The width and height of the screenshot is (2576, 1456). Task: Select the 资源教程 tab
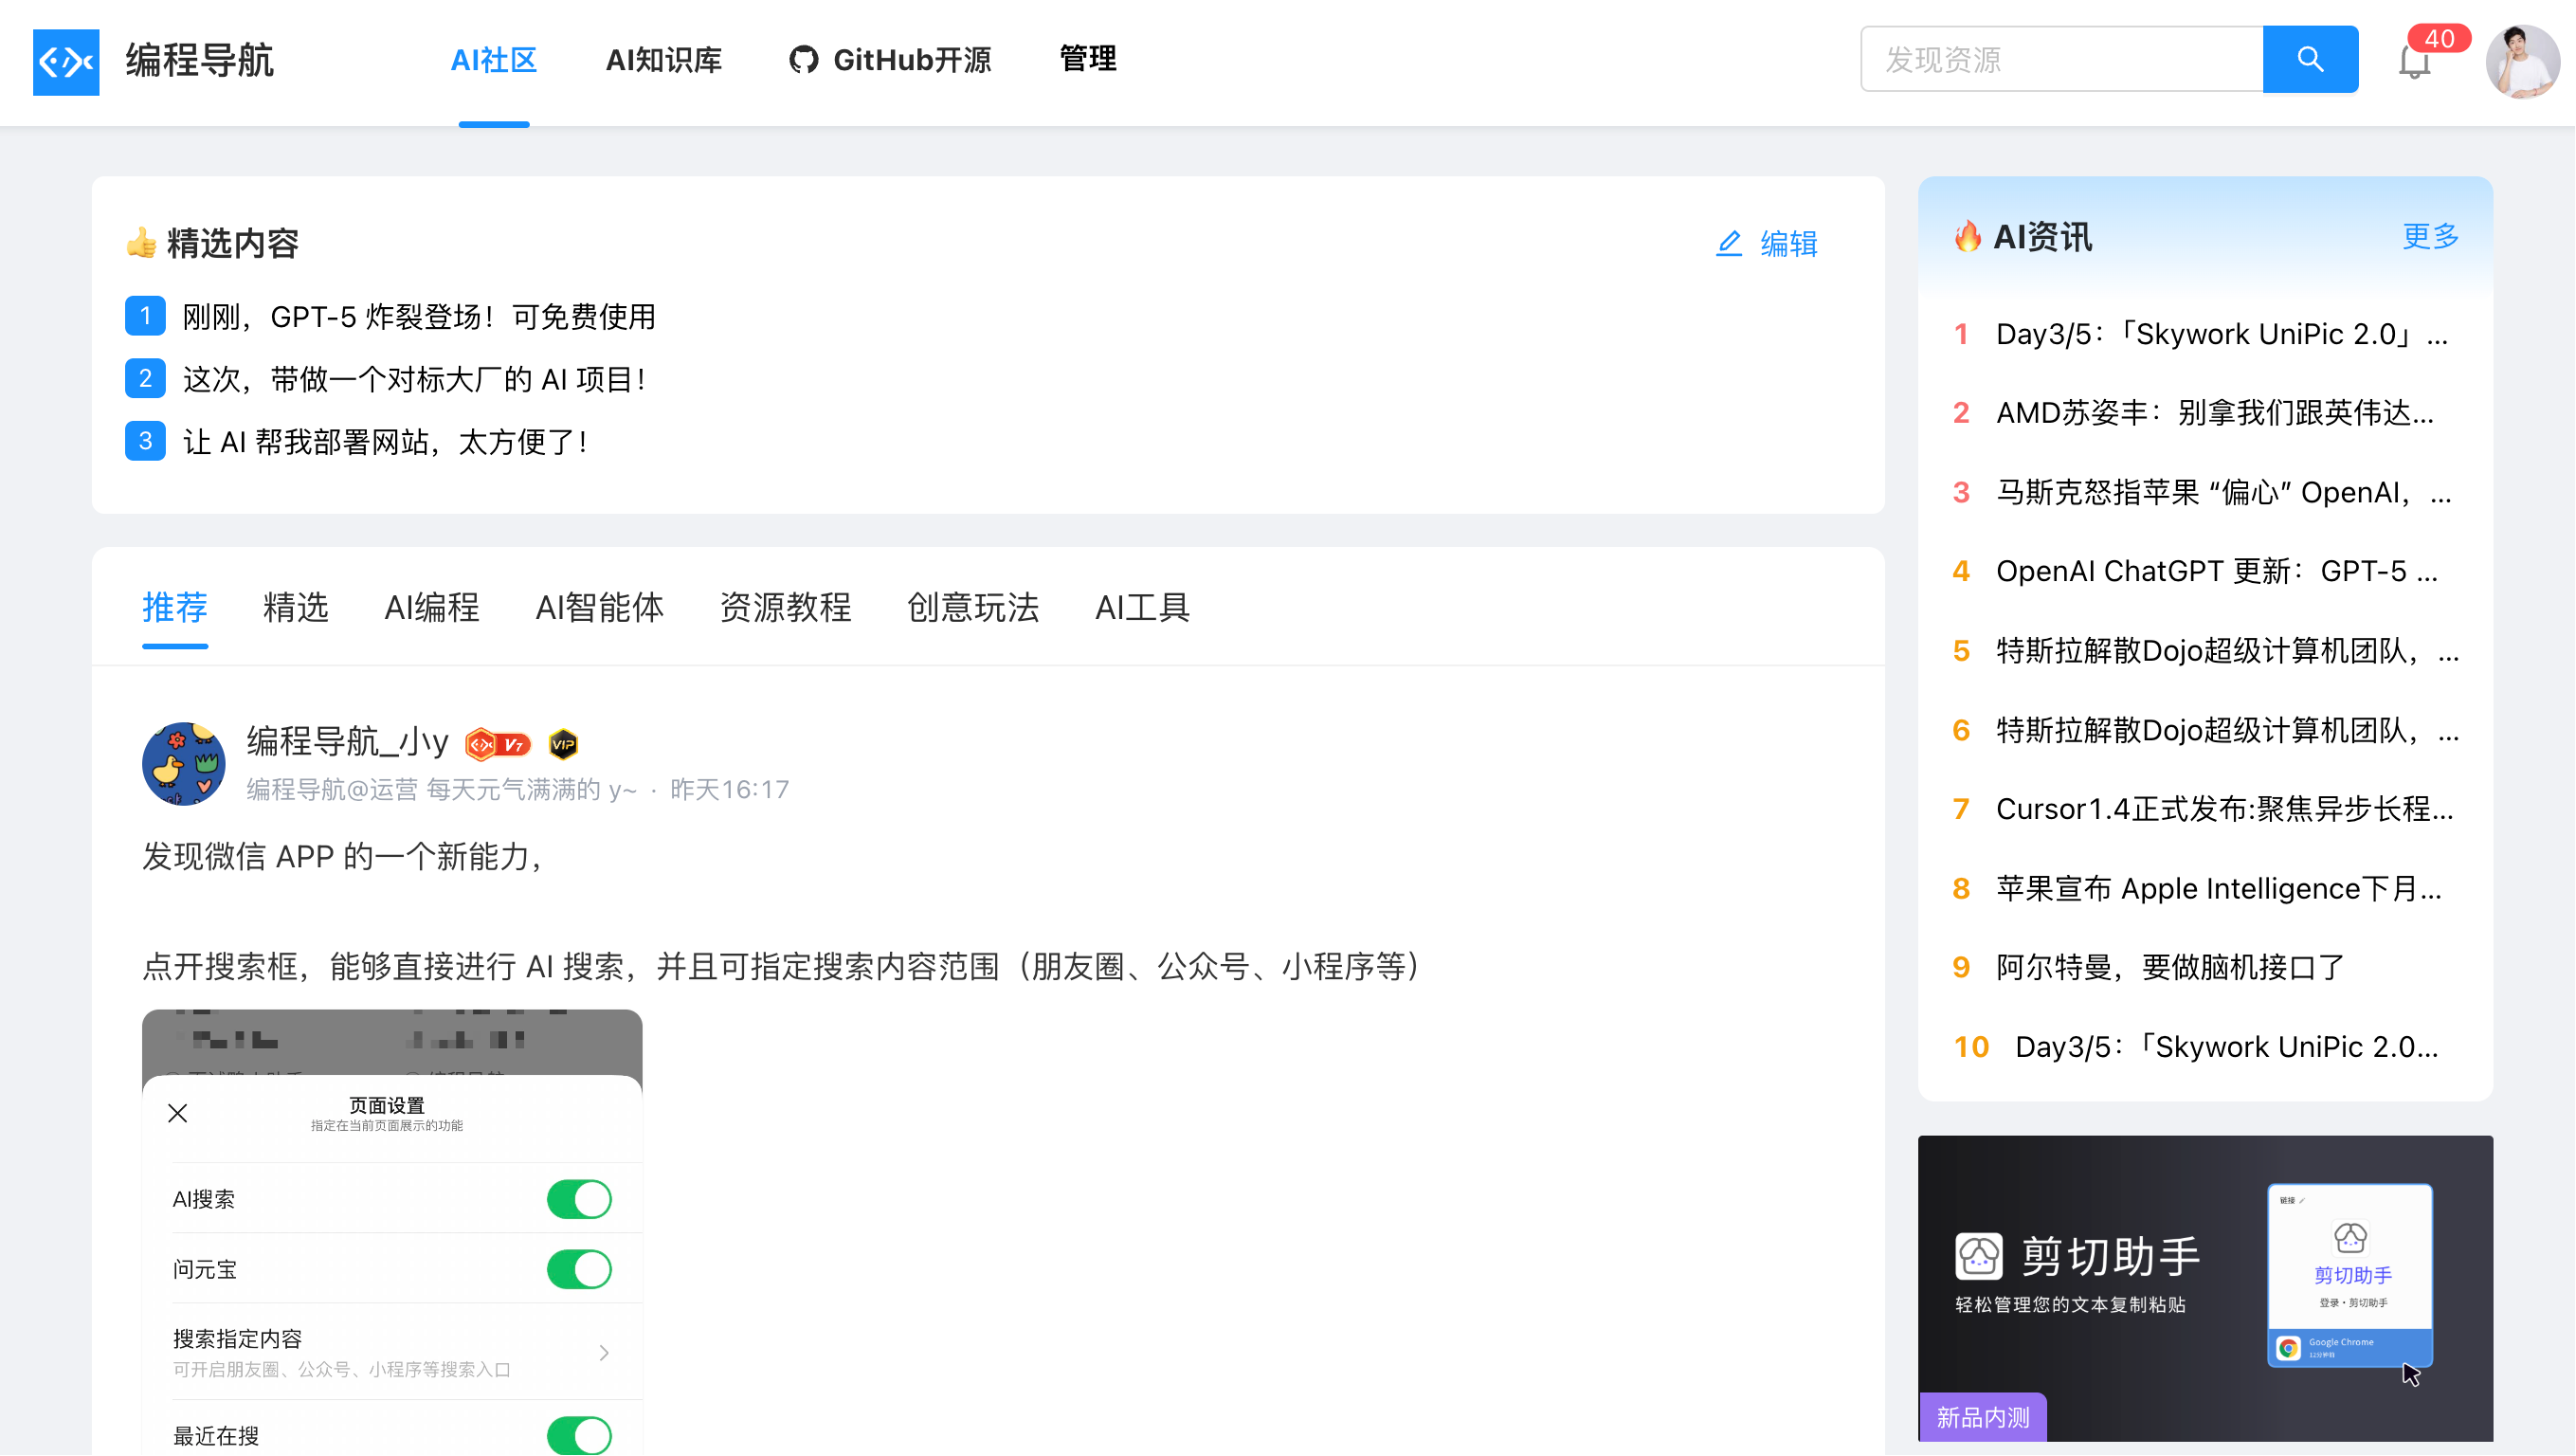click(785, 607)
